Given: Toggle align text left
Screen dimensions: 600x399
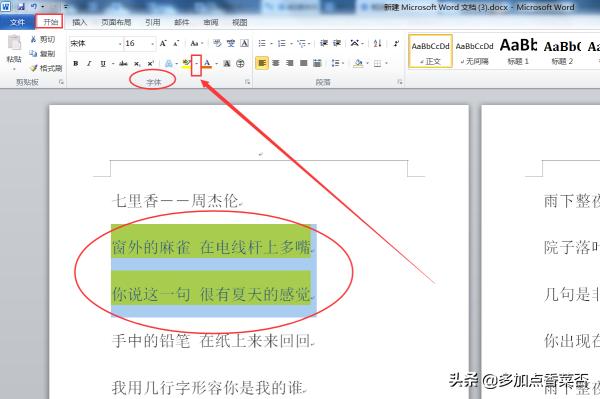Looking at the screenshot, I should [262, 63].
